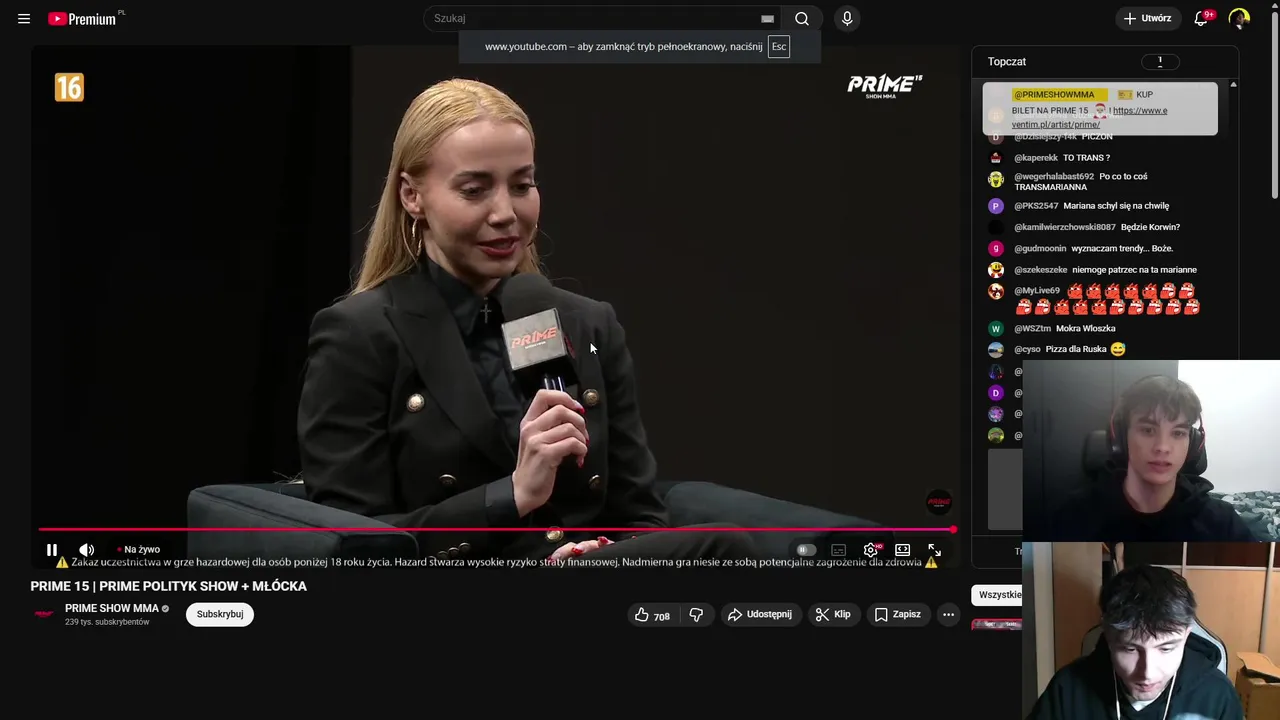1280x720 pixels.
Task: Click the @PKS2547 purple avatar
Action: [x=995, y=206]
